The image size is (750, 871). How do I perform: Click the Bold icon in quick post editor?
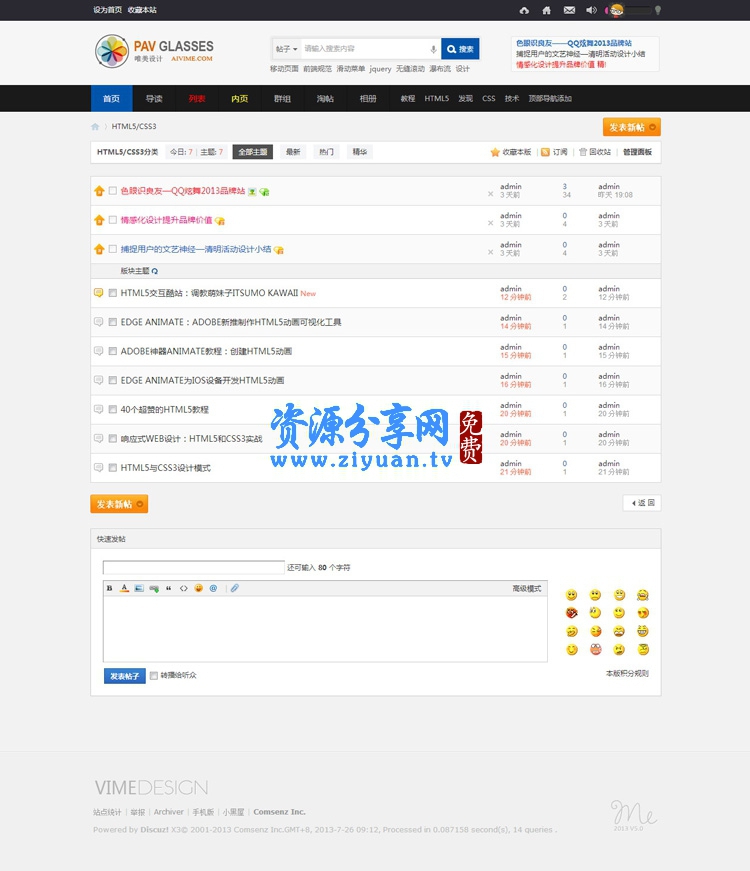click(109, 588)
